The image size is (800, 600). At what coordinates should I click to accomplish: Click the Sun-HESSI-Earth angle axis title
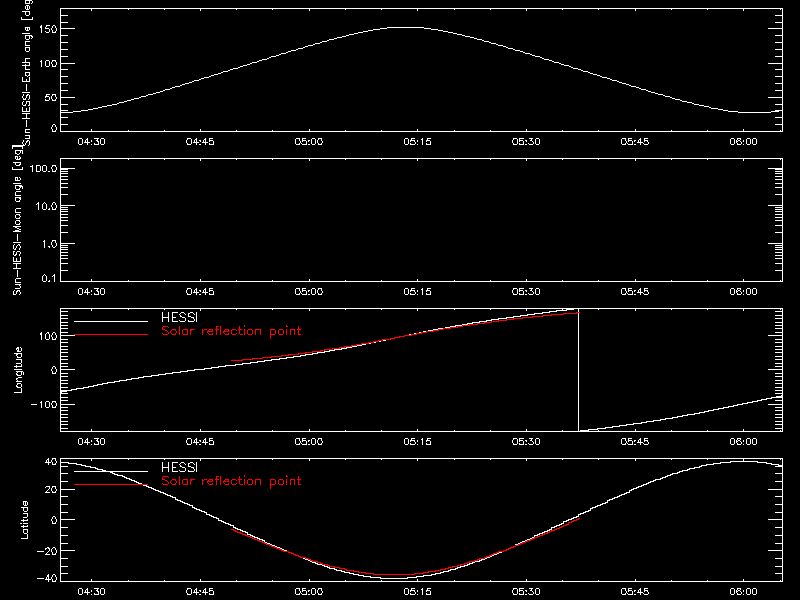[27, 72]
